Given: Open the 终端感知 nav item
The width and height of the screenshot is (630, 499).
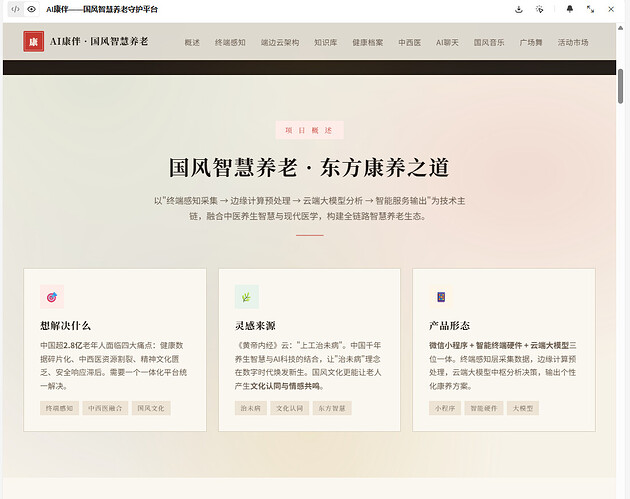Looking at the screenshot, I should pyautogui.click(x=230, y=43).
